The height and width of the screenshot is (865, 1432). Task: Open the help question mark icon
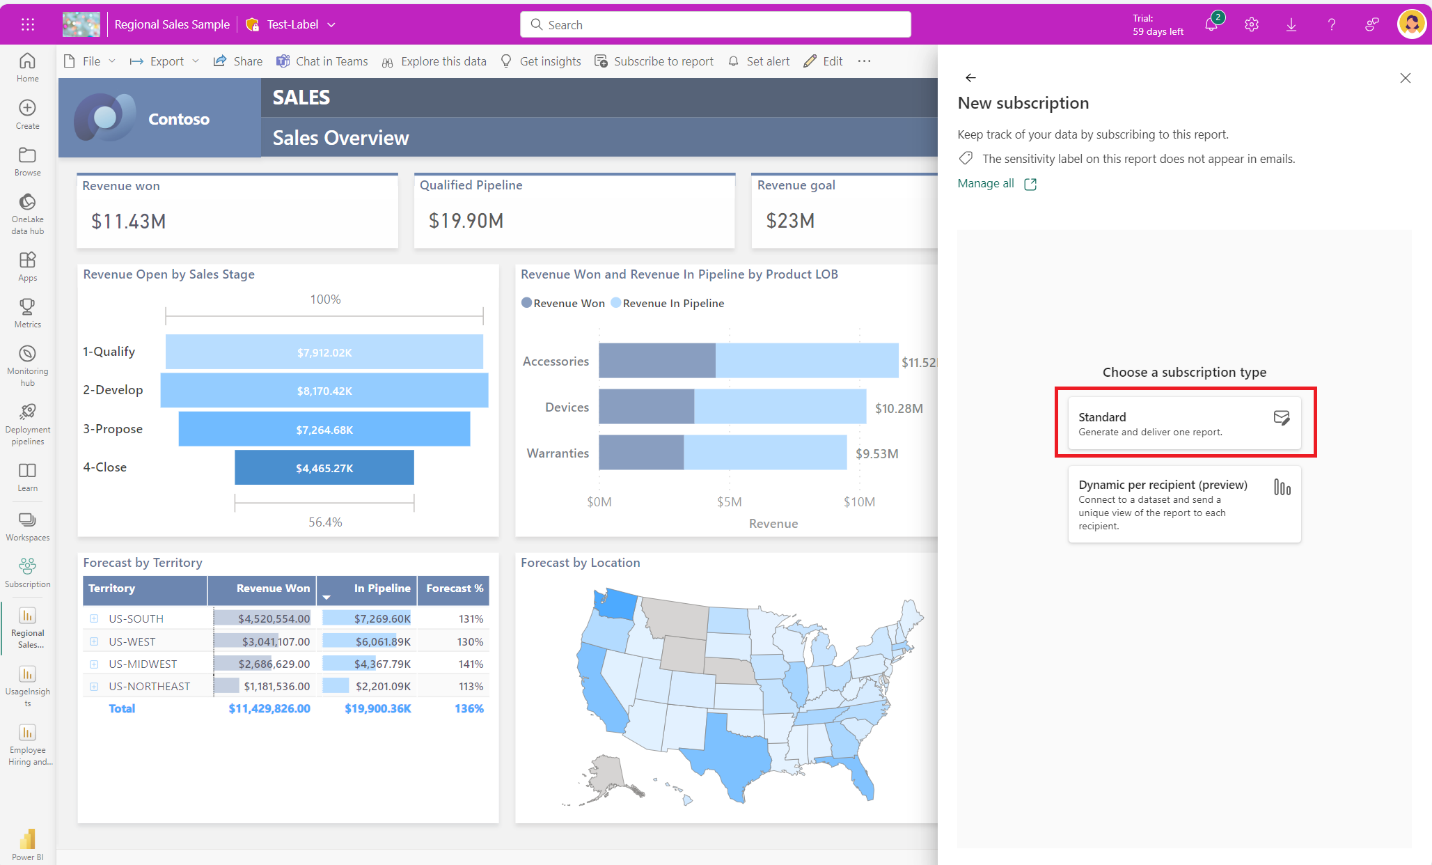coord(1331,24)
